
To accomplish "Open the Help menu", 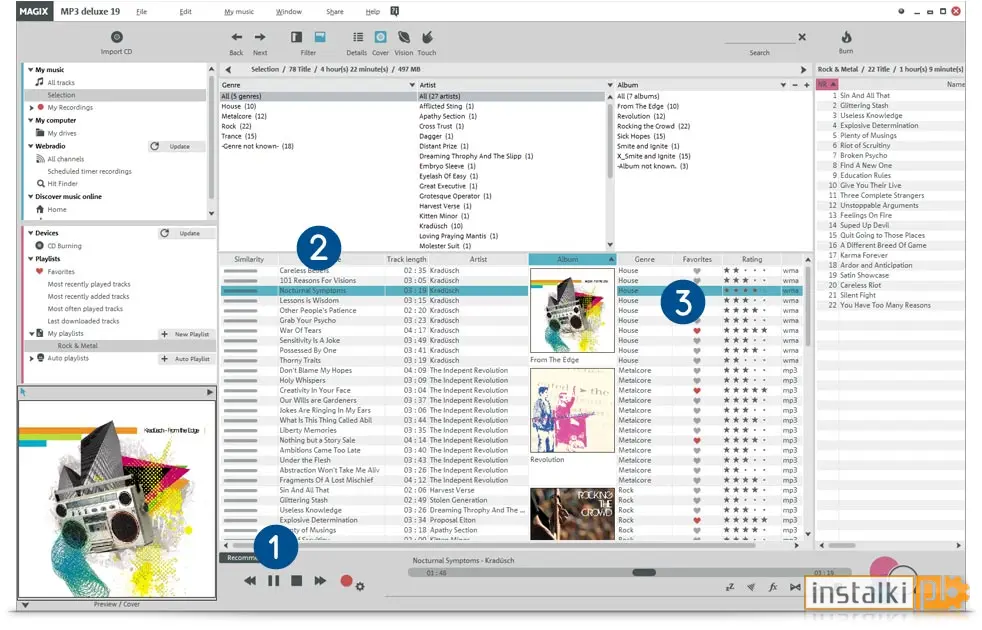I will coord(373,12).
